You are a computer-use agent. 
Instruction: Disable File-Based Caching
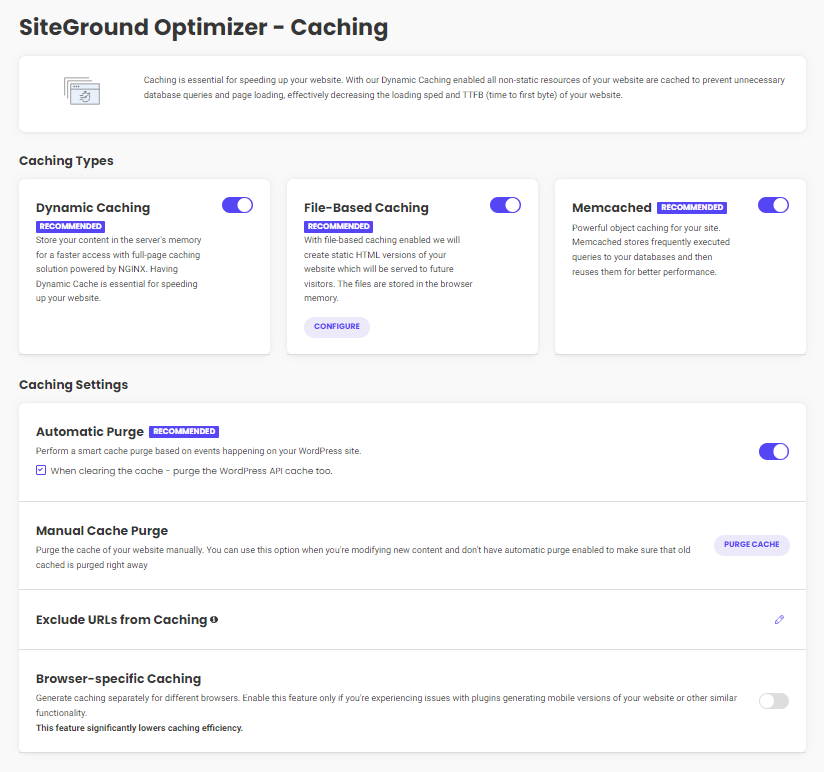coord(505,204)
